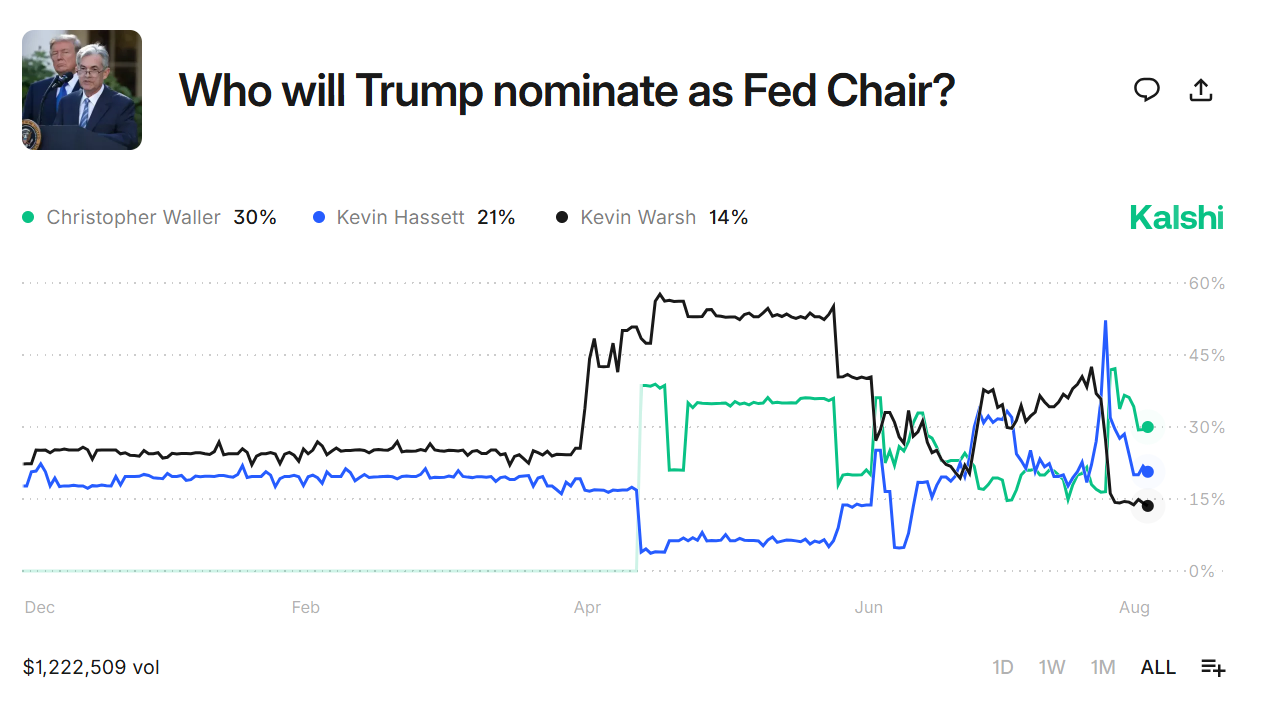Viewport: 1276px width, 708px height.
Task: Select the 1W time range
Action: [1052, 667]
